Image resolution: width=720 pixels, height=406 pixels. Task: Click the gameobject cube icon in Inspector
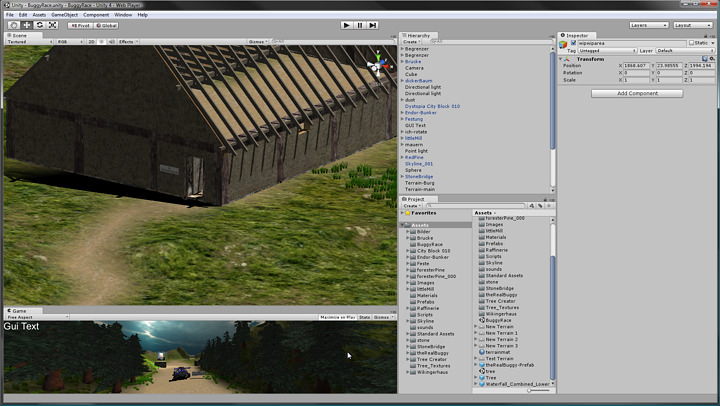pyautogui.click(x=563, y=45)
